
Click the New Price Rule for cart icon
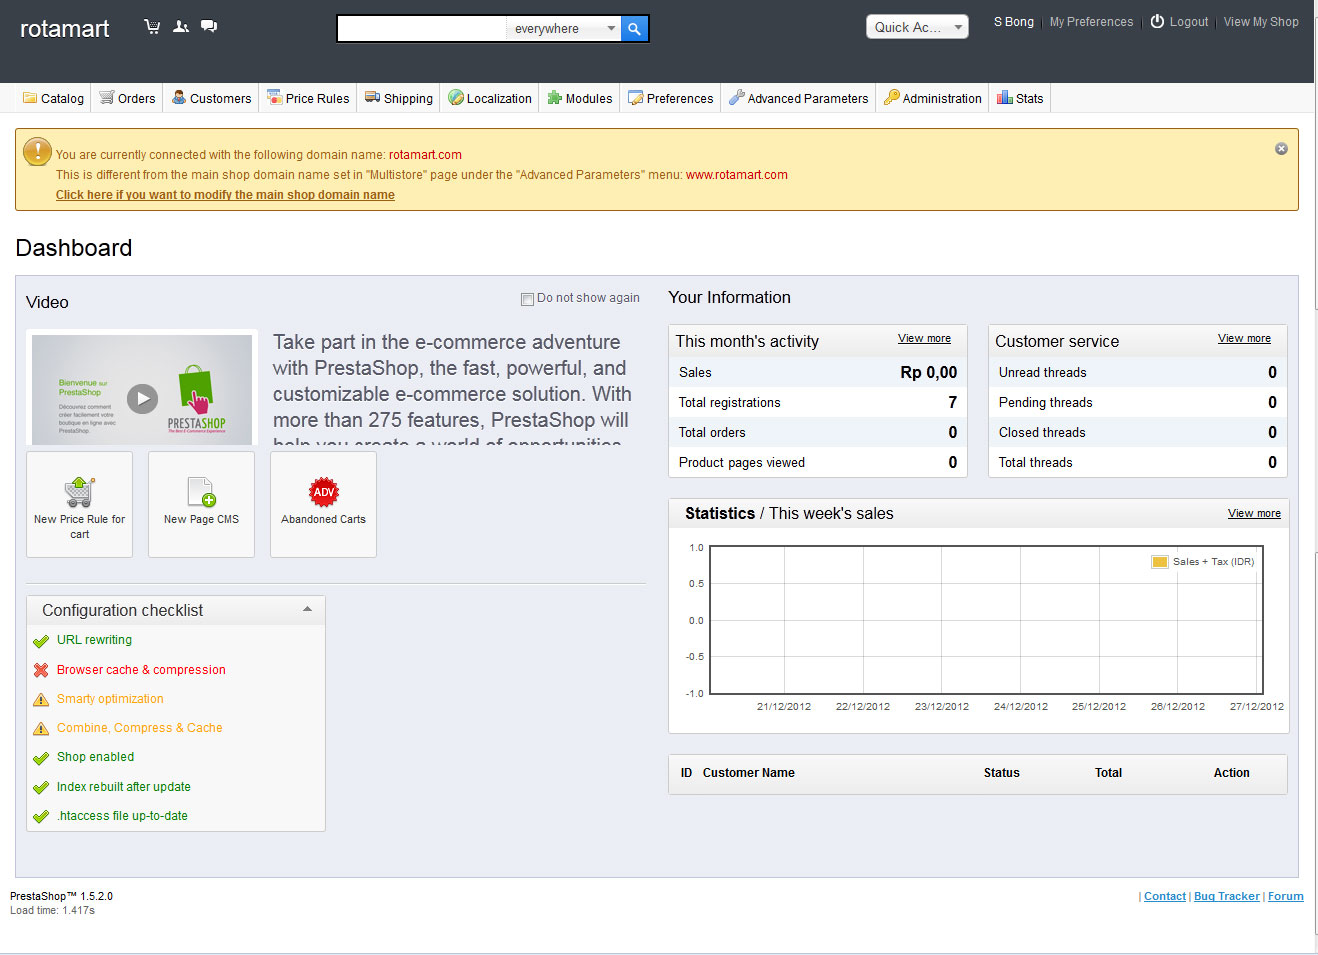pos(80,492)
